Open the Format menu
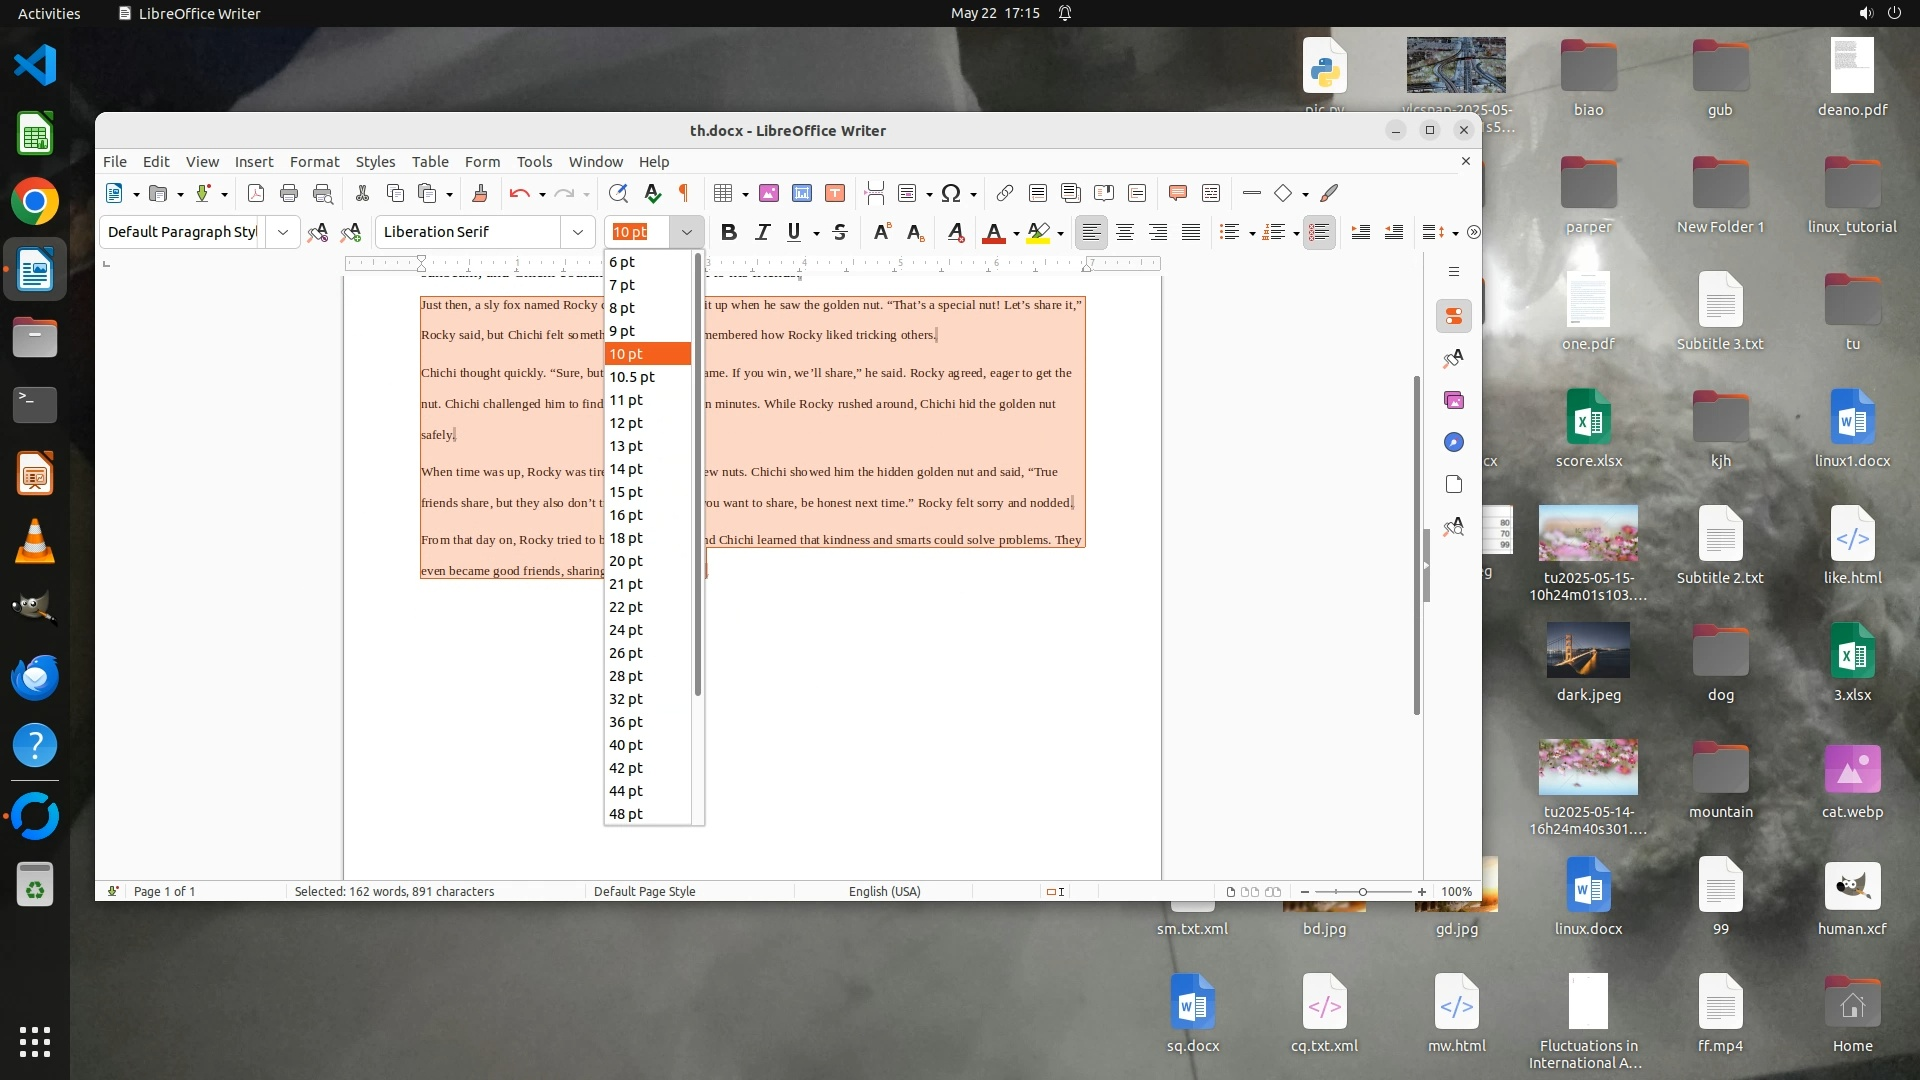1920x1080 pixels. (314, 162)
